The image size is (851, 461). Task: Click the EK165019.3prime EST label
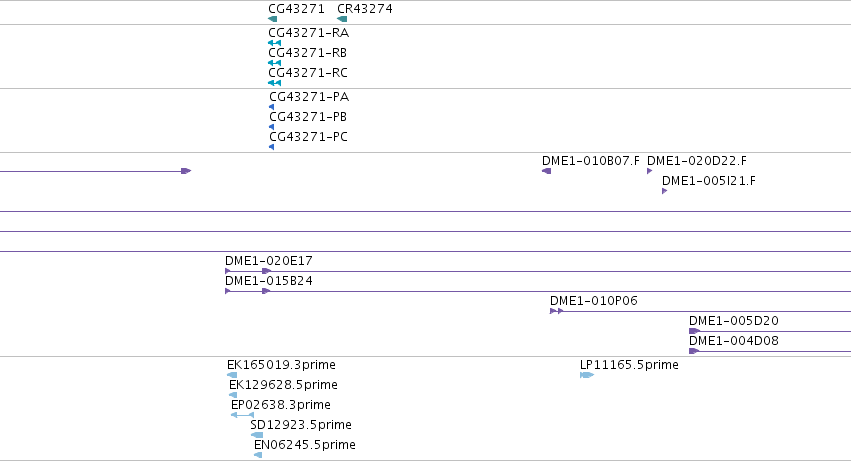[x=281, y=365]
